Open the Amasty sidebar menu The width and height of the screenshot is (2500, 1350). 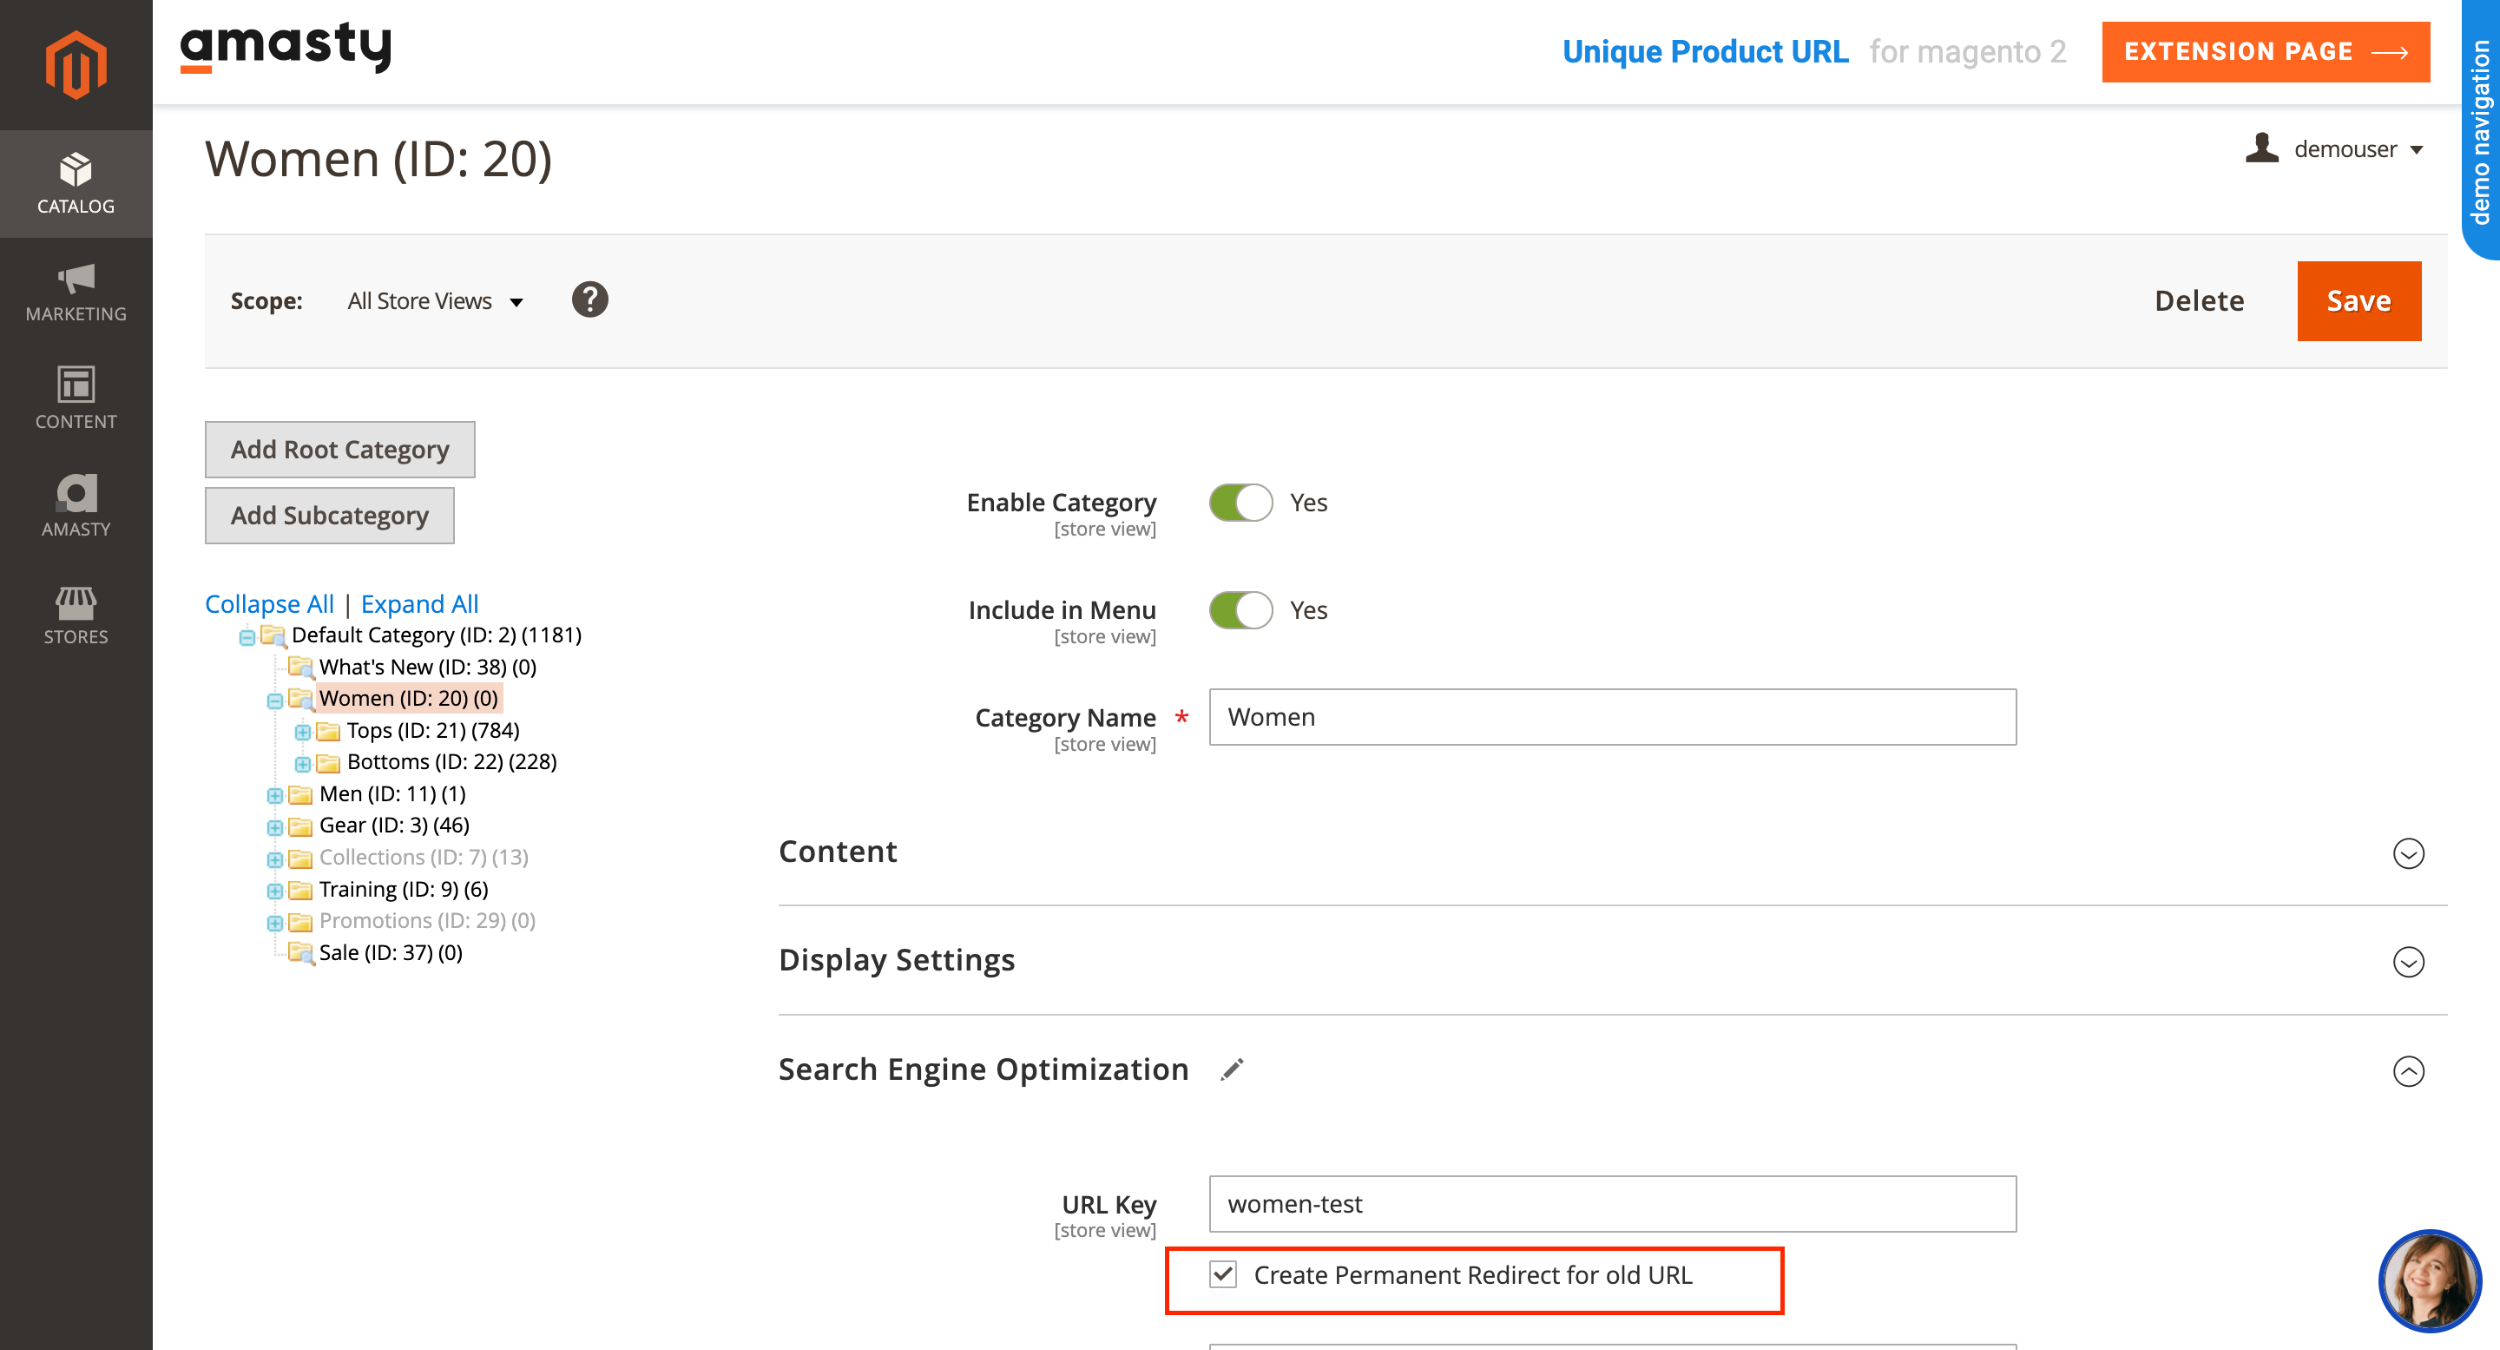click(76, 506)
